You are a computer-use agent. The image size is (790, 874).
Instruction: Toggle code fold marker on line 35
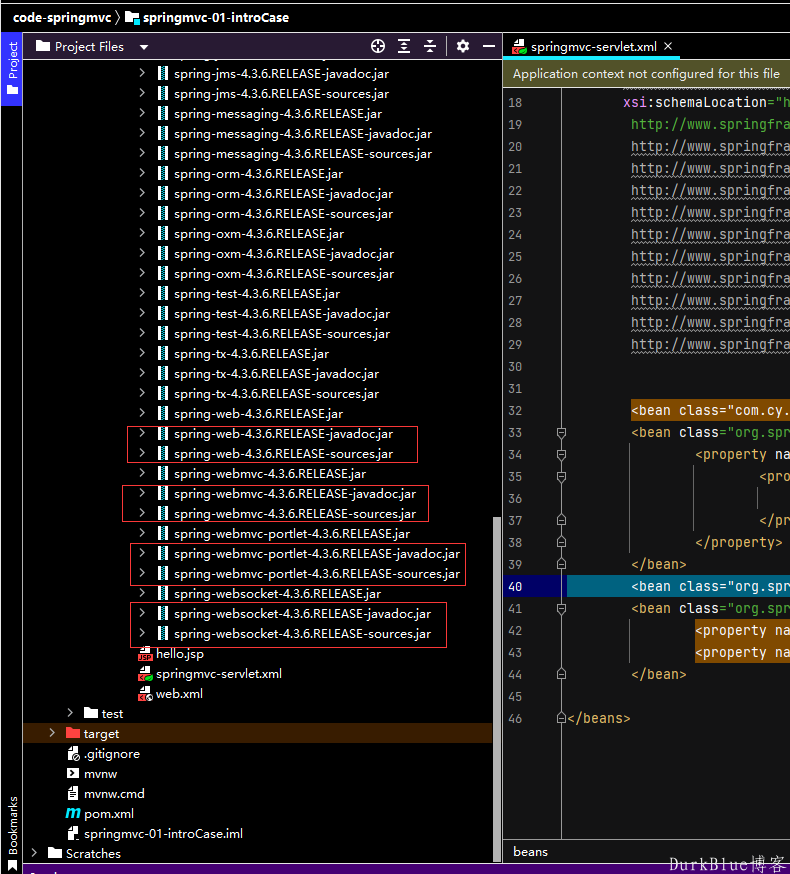[x=561, y=477]
